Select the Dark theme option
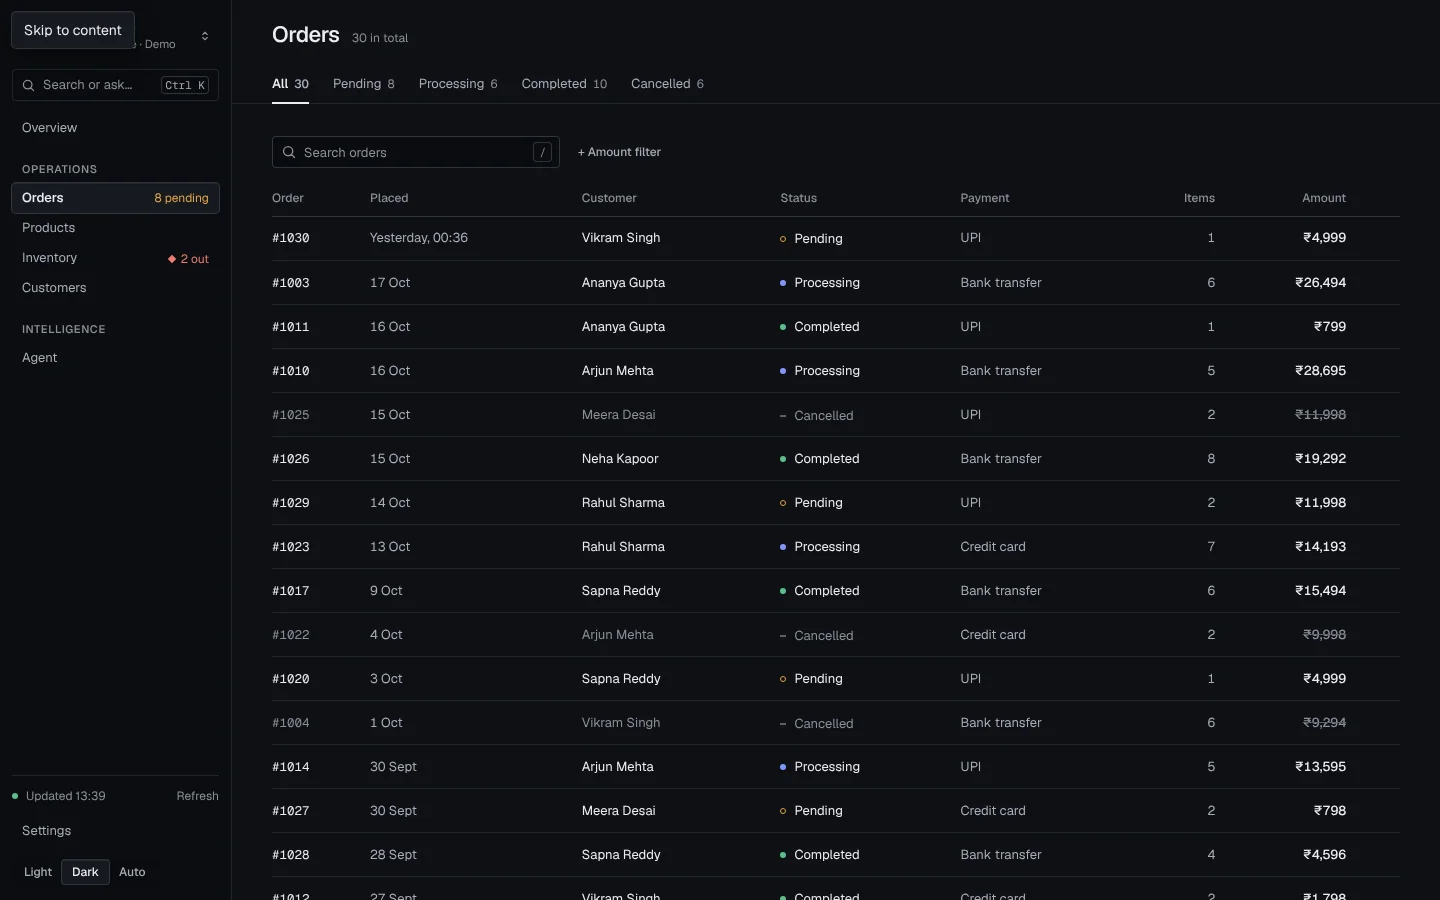 point(85,872)
